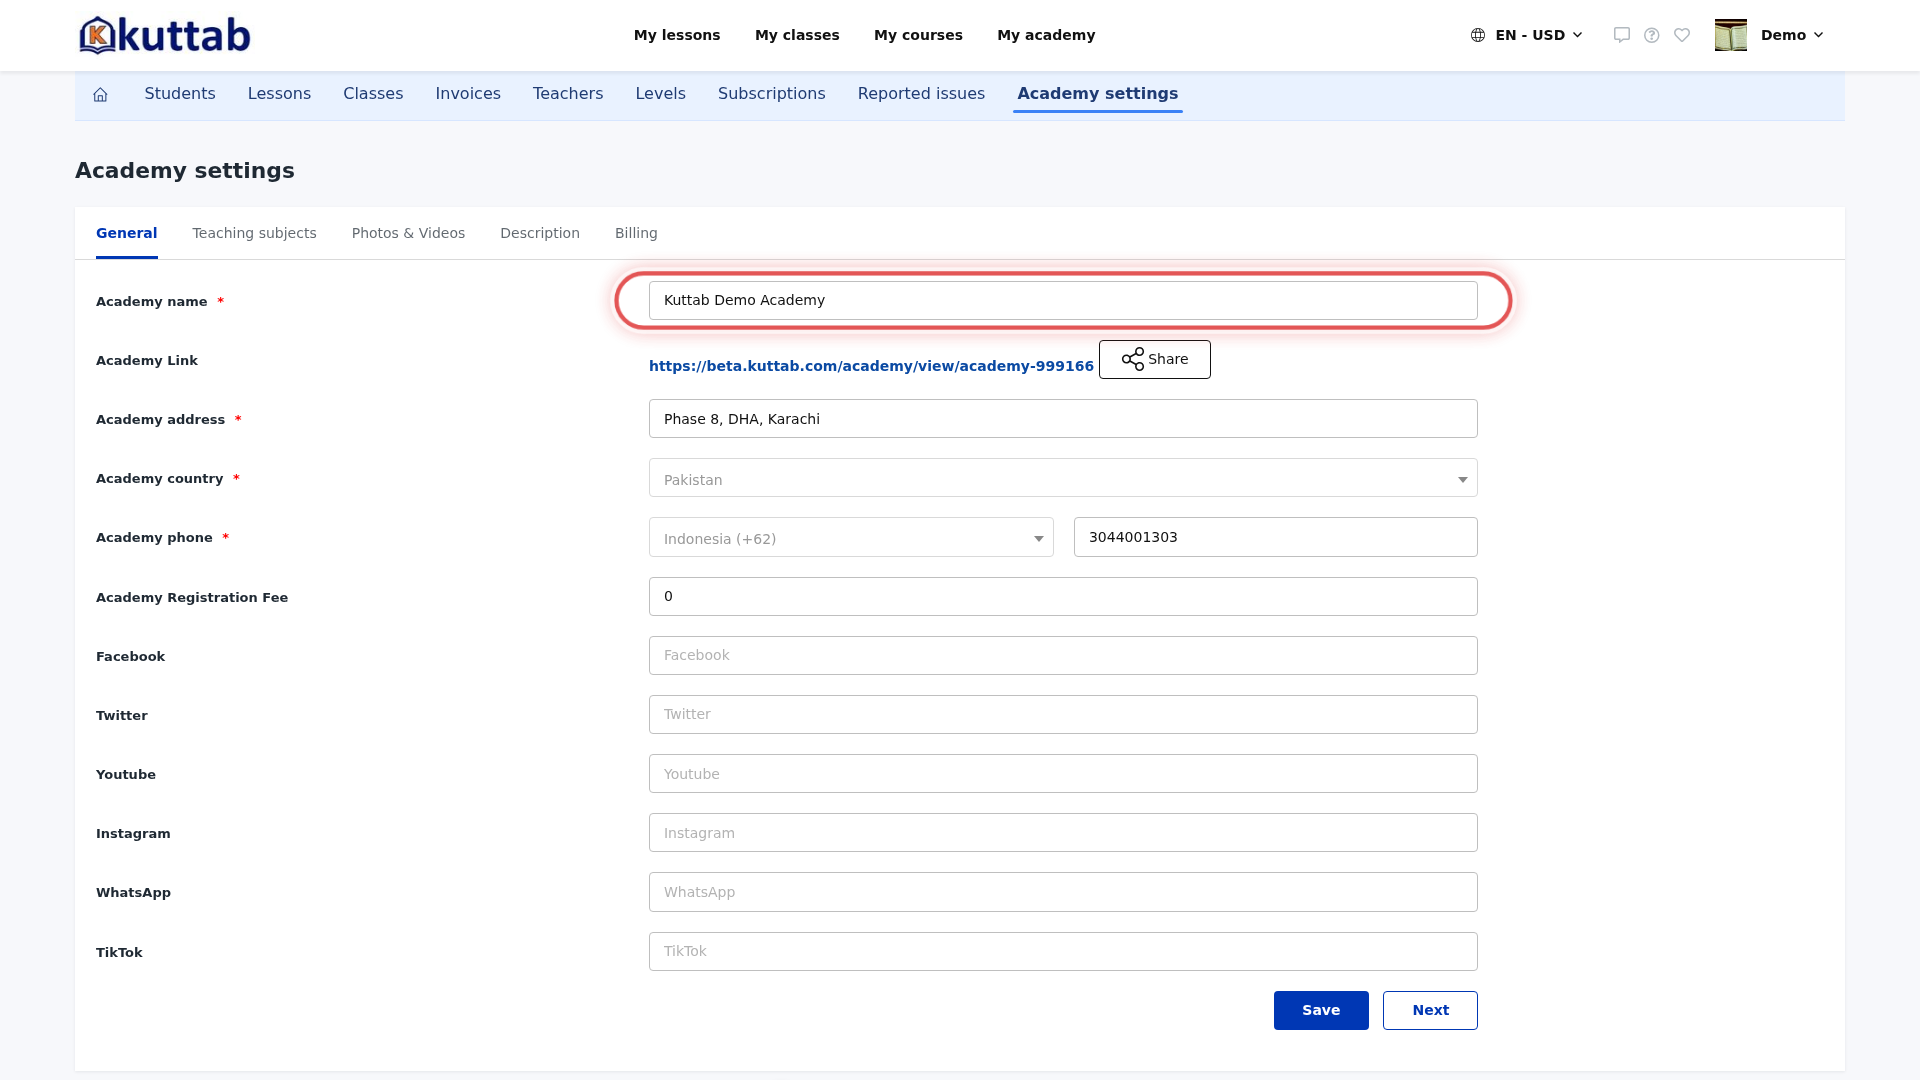Open the help question mark icon
Screen dimensions: 1920x1080
pos(1652,35)
